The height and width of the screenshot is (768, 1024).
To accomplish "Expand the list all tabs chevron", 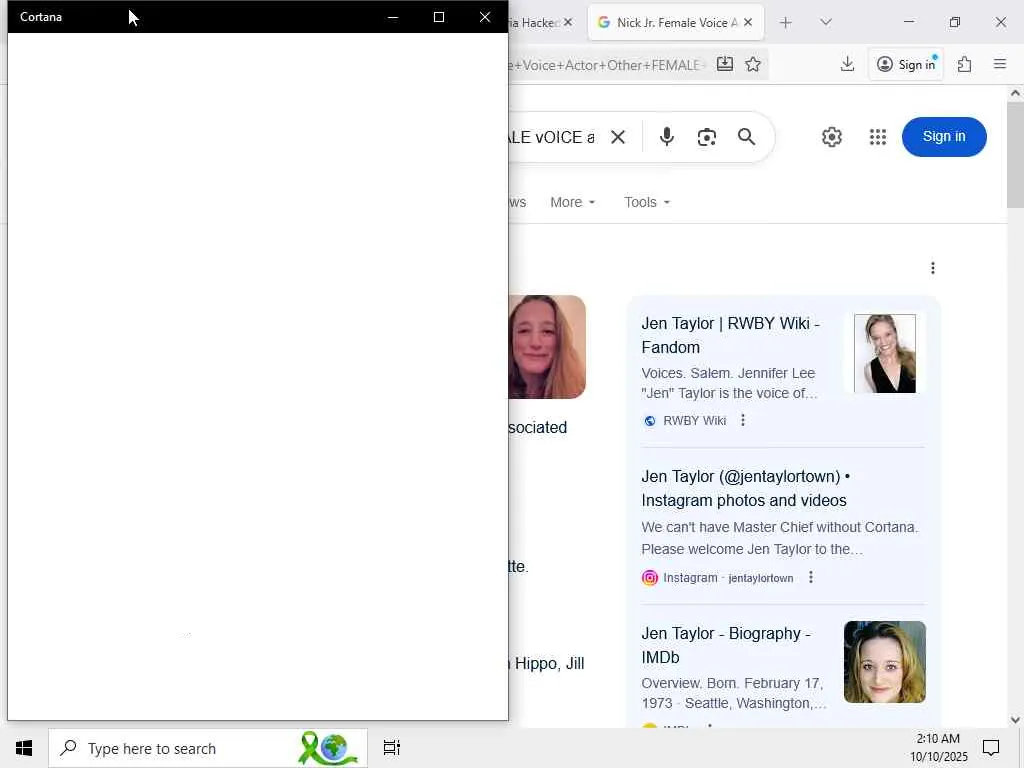I will (x=826, y=22).
